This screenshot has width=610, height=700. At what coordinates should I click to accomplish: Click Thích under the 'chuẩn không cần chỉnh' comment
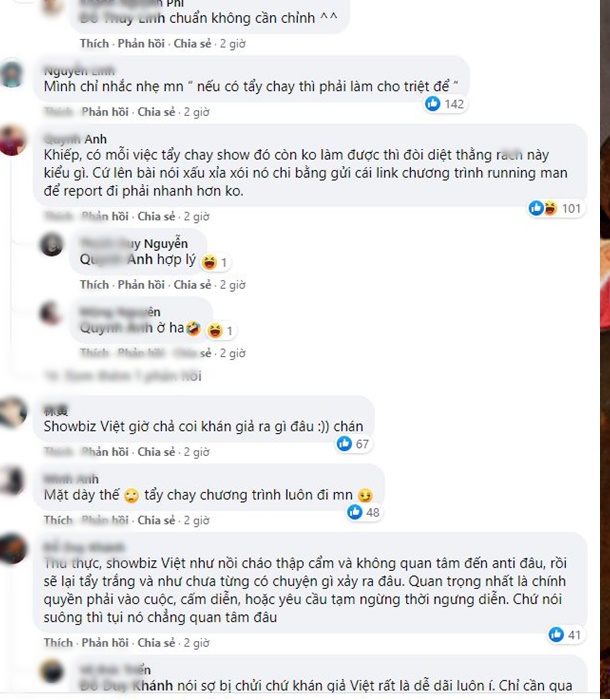[94, 44]
